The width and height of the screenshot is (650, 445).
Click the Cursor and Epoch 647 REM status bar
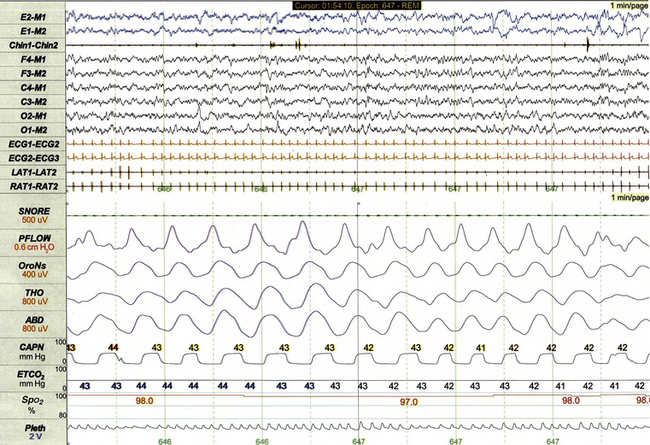click(x=356, y=6)
